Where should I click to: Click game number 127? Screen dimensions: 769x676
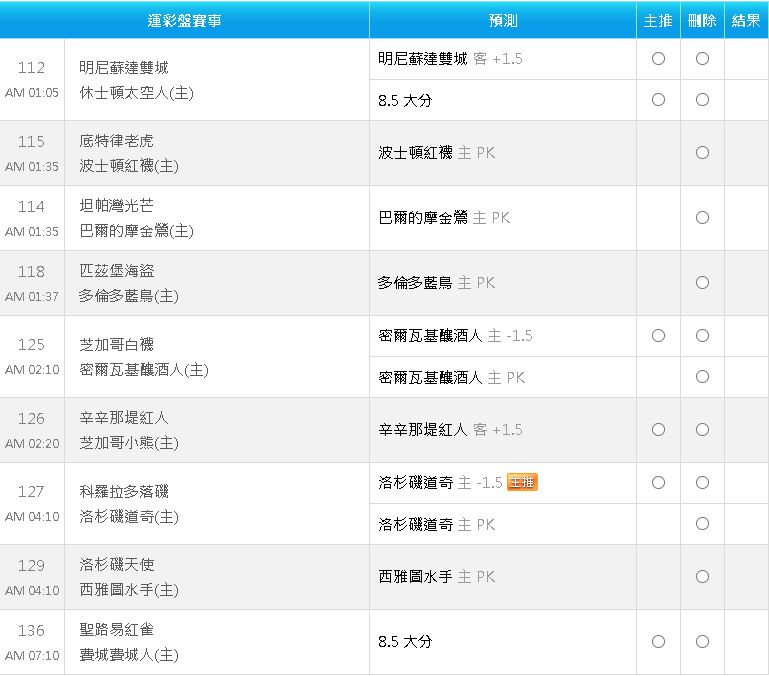point(31,492)
